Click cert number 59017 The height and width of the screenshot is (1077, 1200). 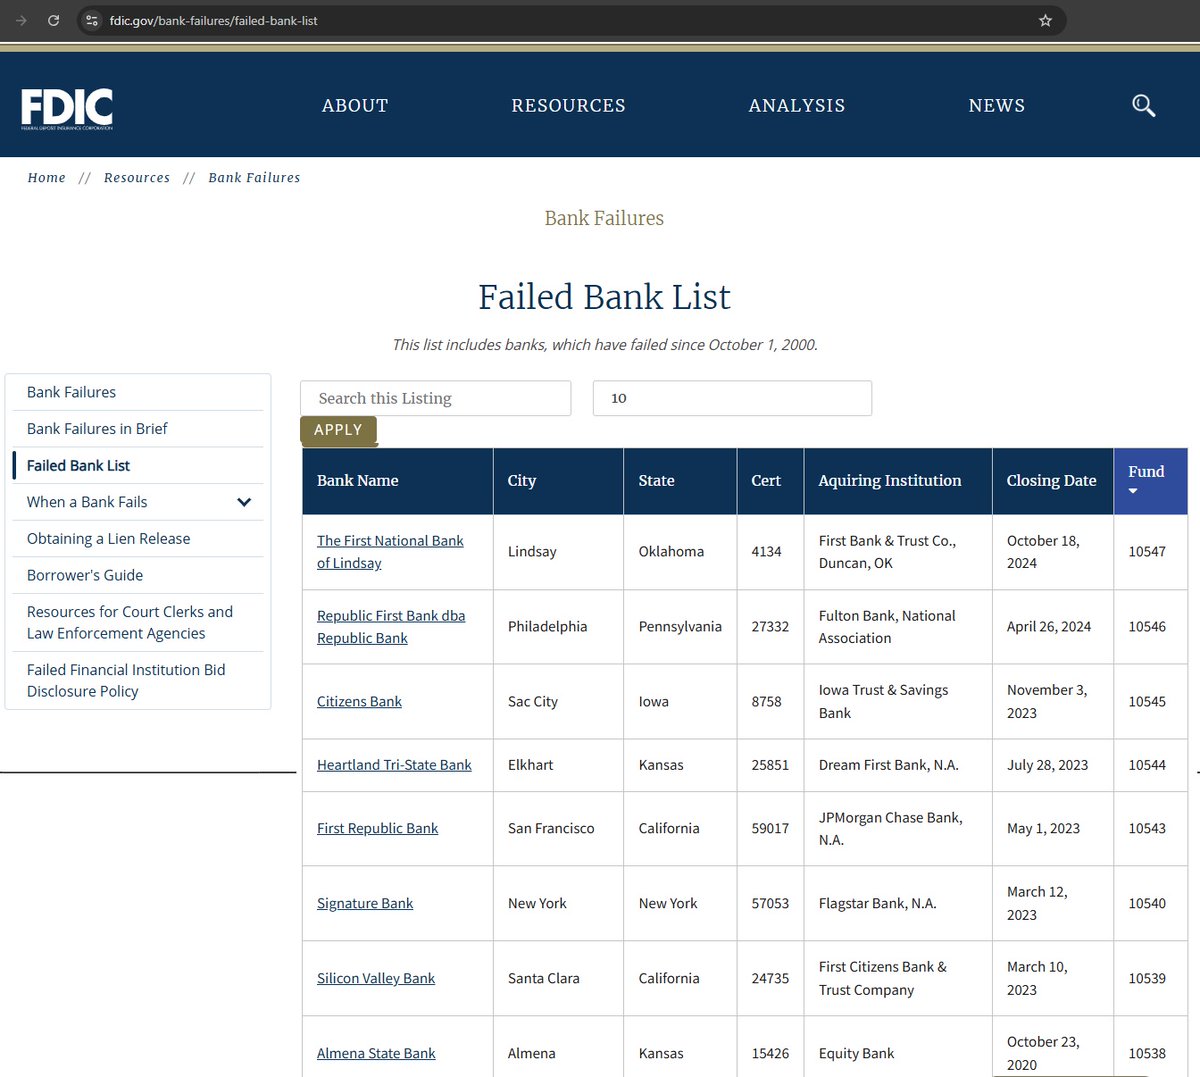[770, 828]
